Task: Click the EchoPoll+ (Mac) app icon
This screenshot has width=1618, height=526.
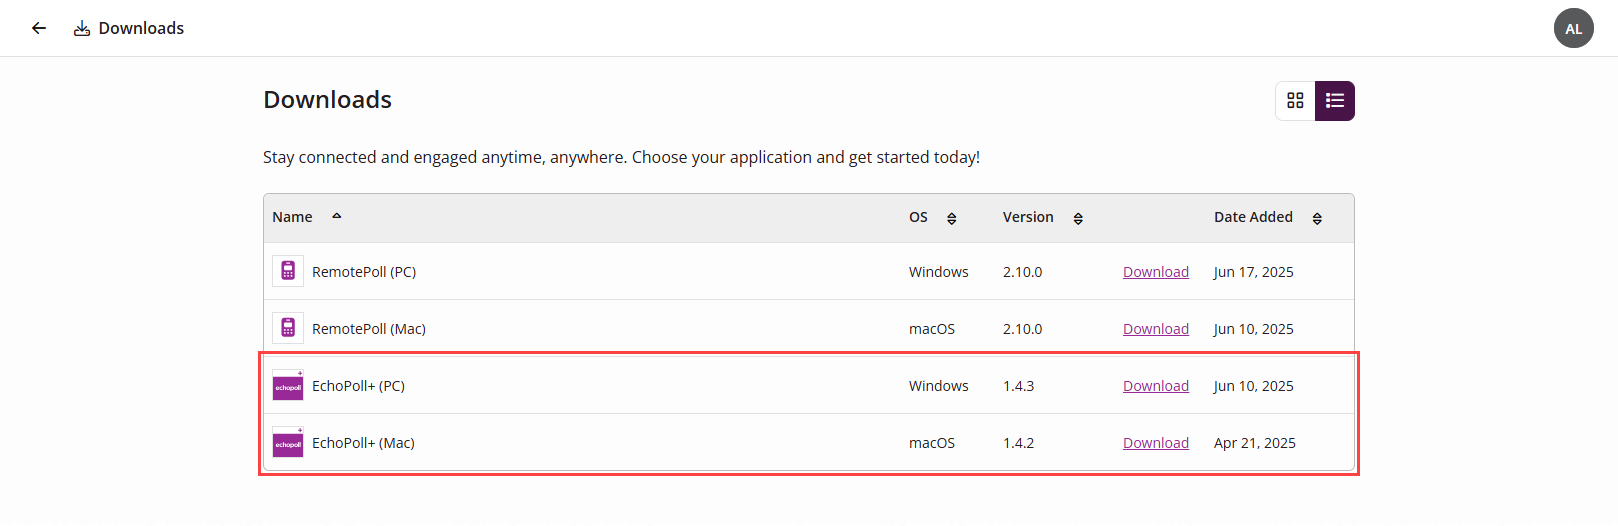Action: click(x=288, y=442)
